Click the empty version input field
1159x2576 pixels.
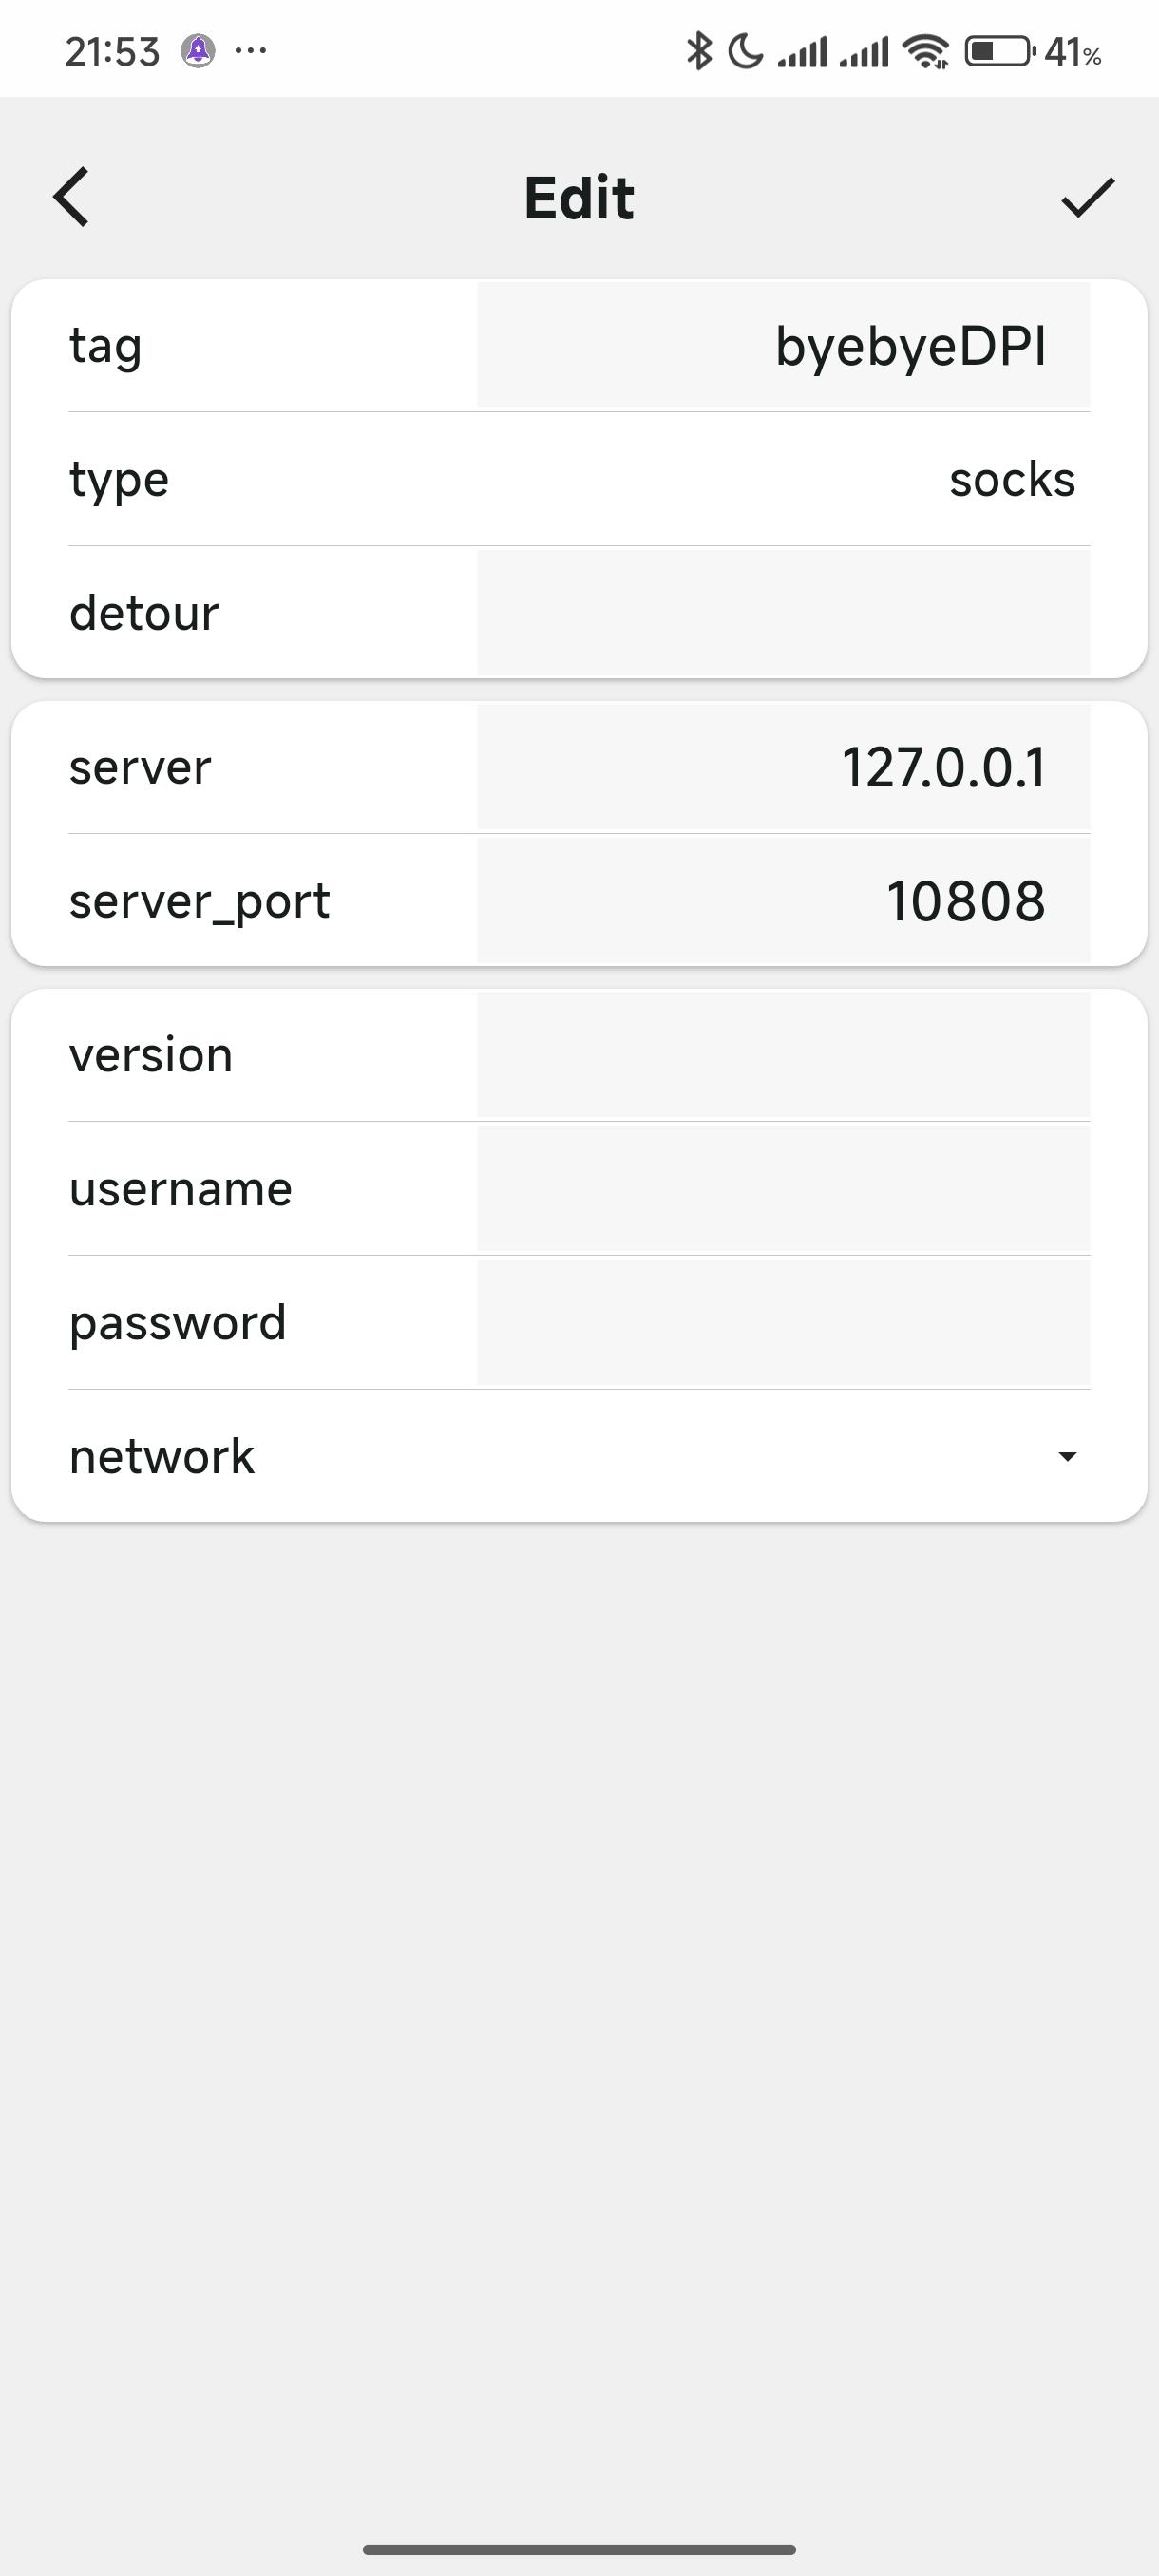point(783,1054)
